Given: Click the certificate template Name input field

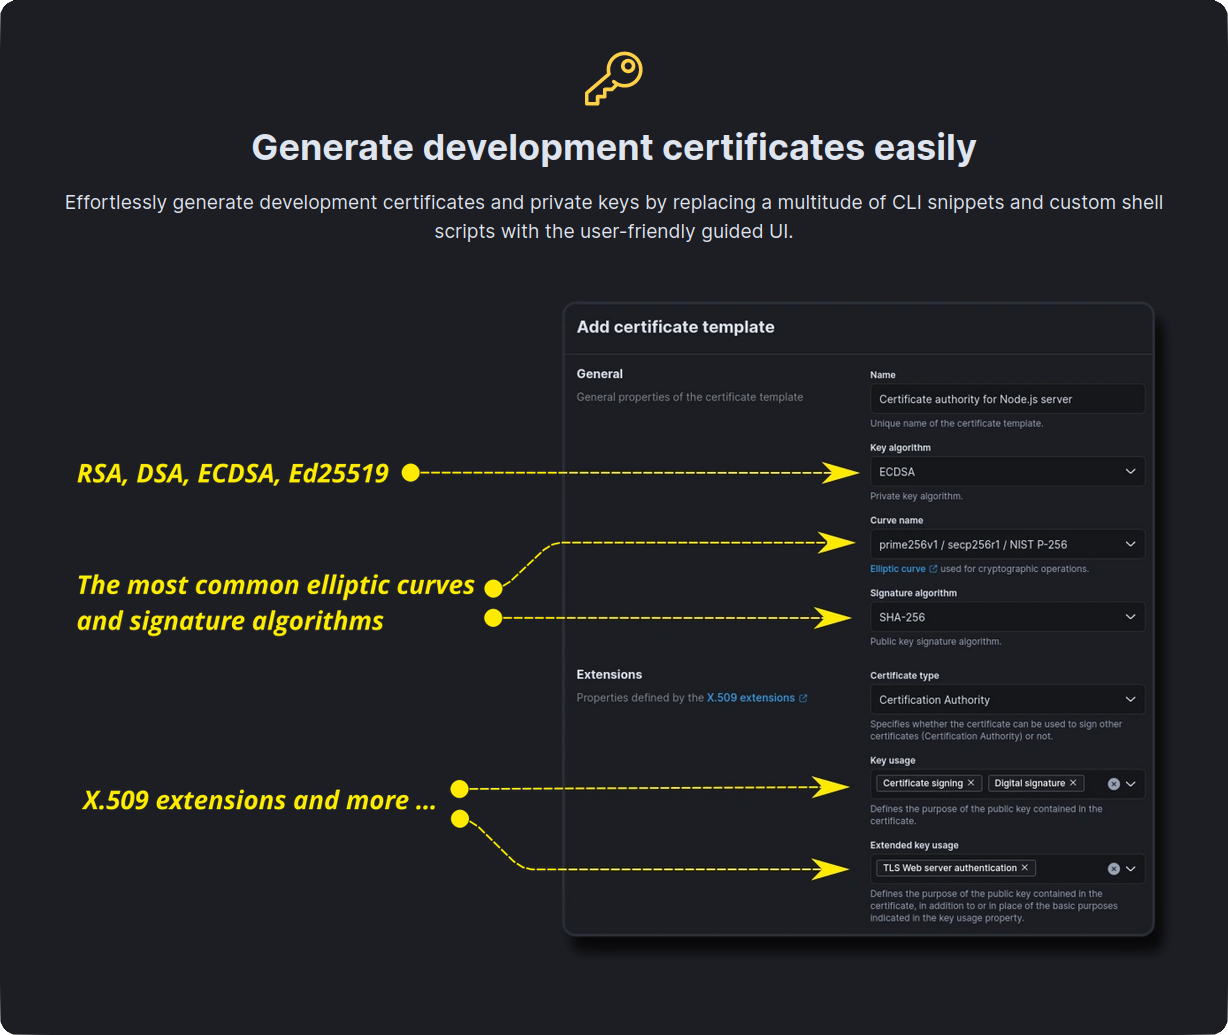Looking at the screenshot, I should click(x=1007, y=398).
